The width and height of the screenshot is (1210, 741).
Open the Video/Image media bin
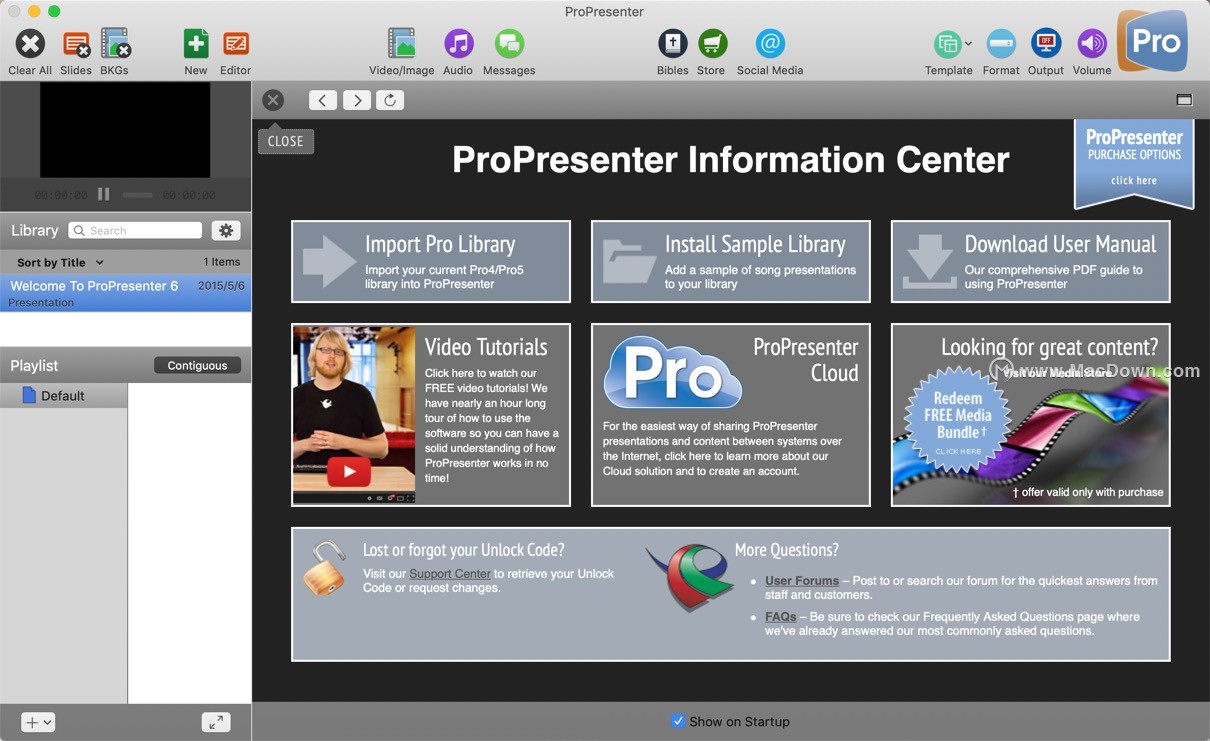tap(402, 44)
